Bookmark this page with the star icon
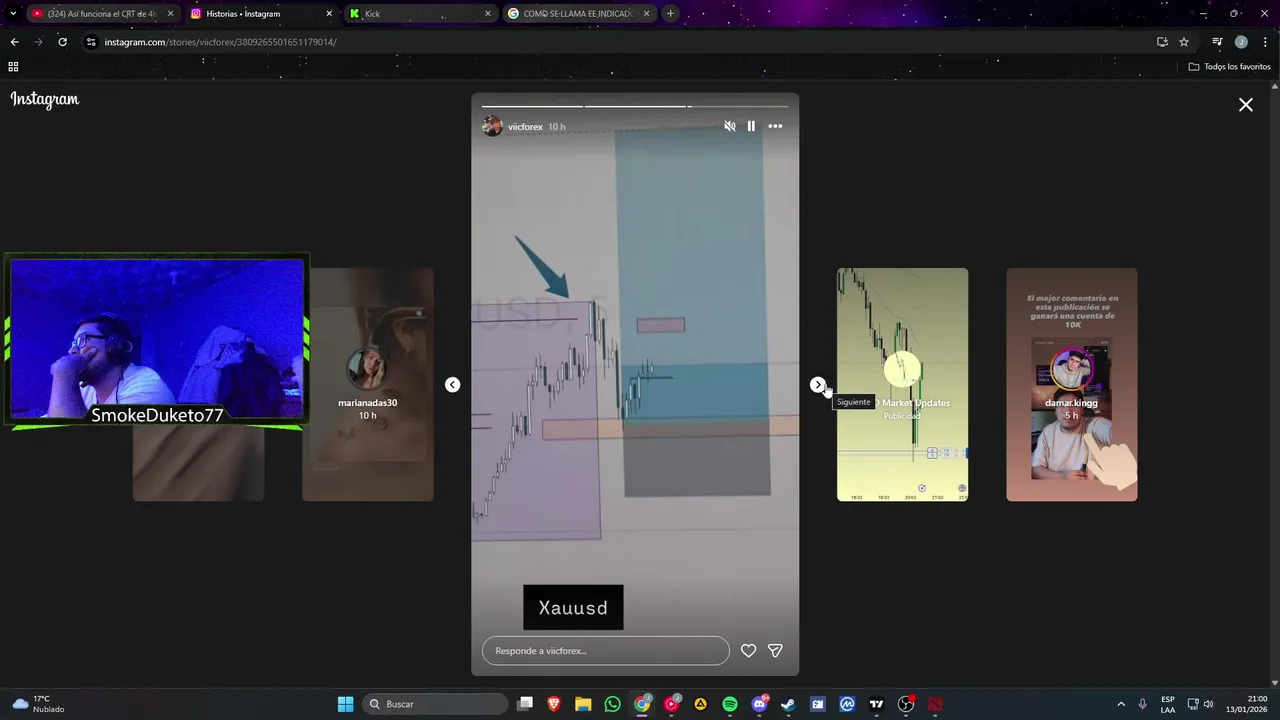Image resolution: width=1280 pixels, height=720 pixels. tap(1184, 42)
